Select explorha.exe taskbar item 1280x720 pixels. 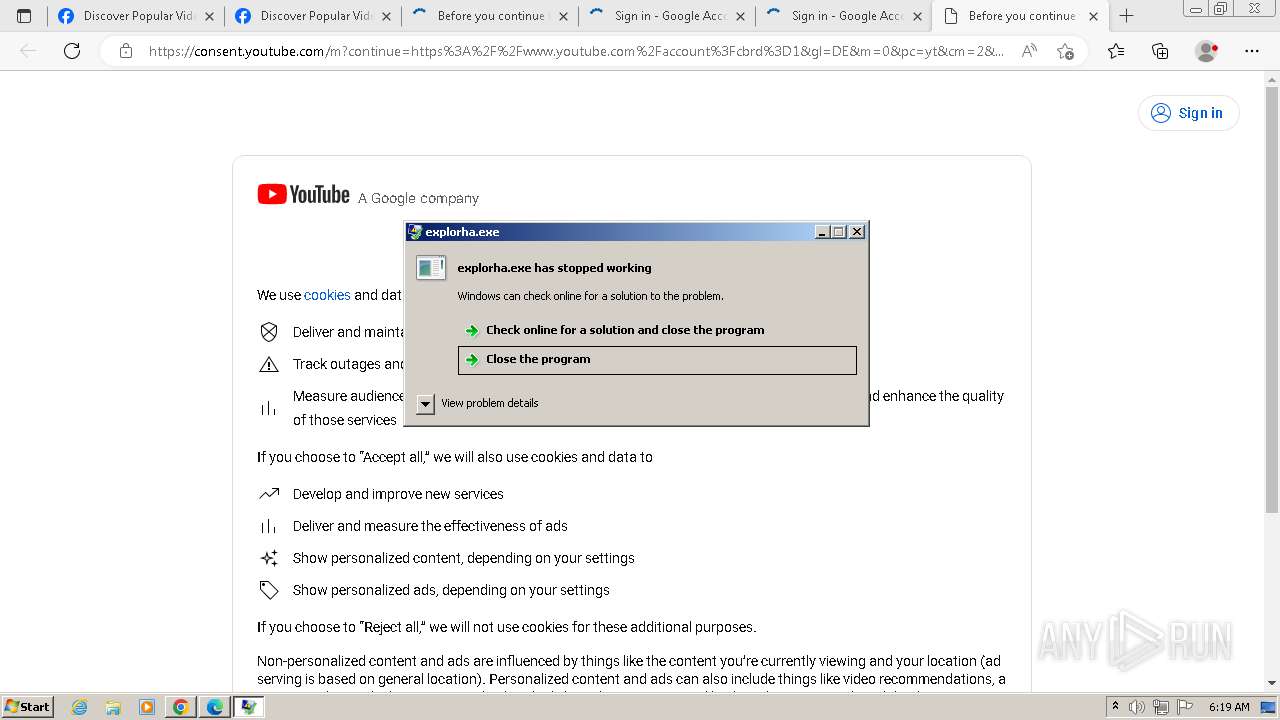tap(248, 707)
